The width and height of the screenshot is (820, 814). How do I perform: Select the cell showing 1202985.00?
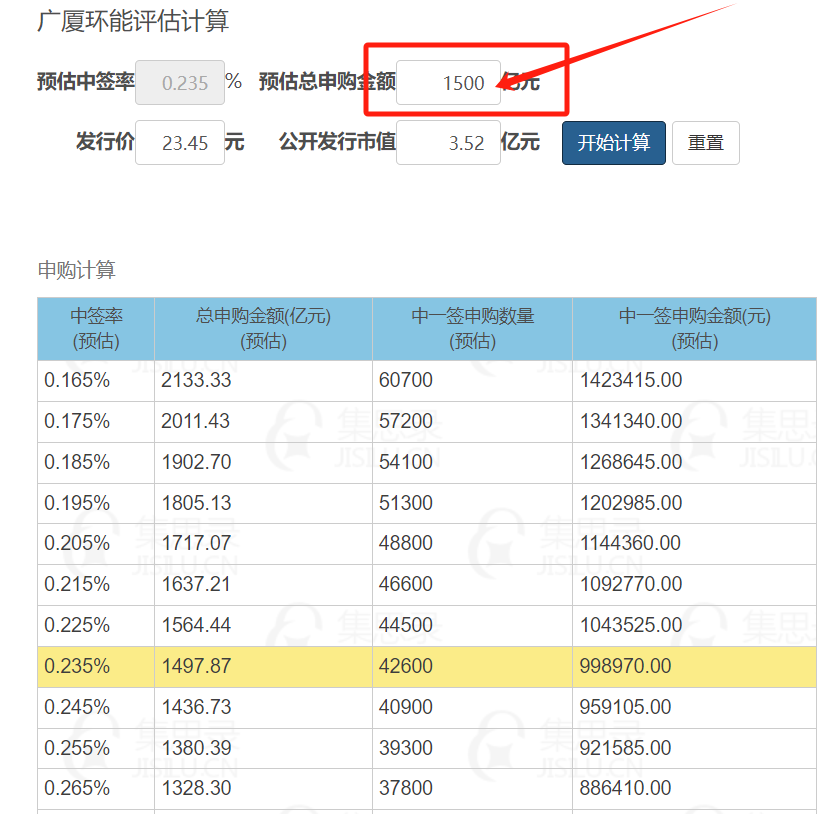tap(694, 503)
